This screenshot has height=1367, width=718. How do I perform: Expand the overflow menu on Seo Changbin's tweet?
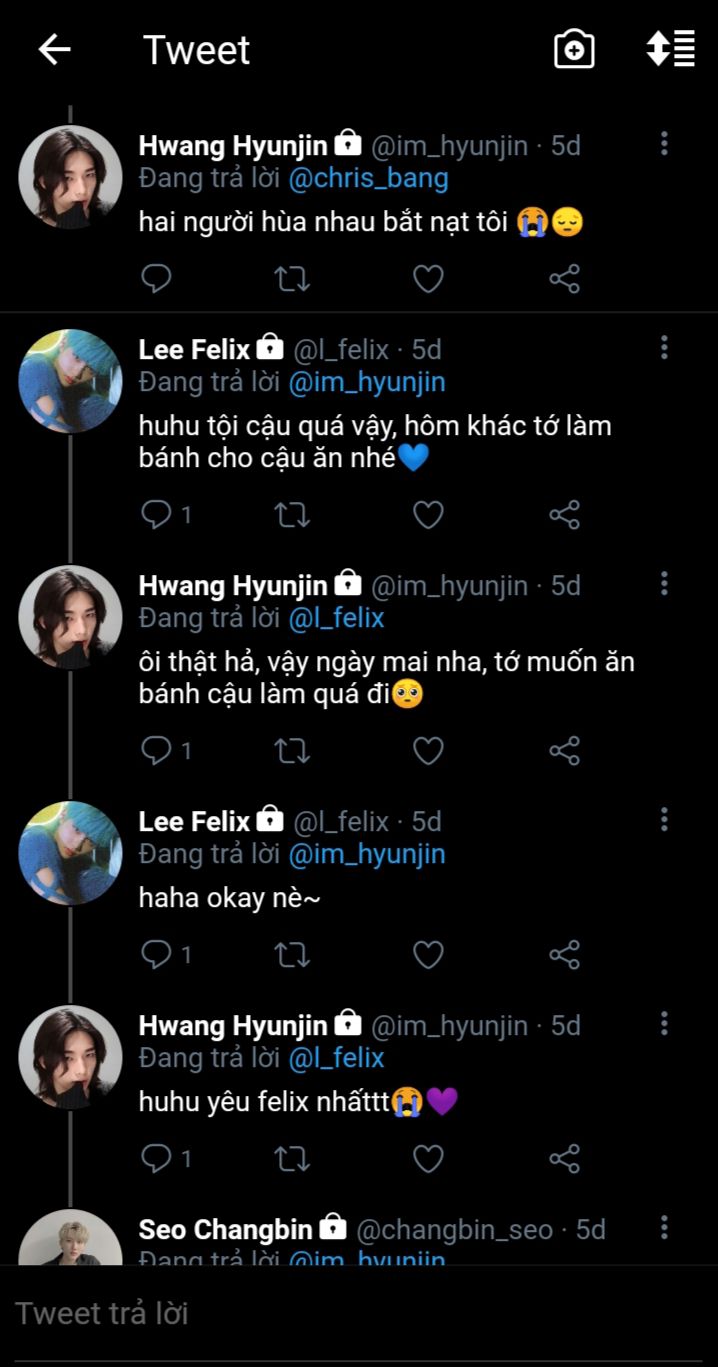[664, 1228]
